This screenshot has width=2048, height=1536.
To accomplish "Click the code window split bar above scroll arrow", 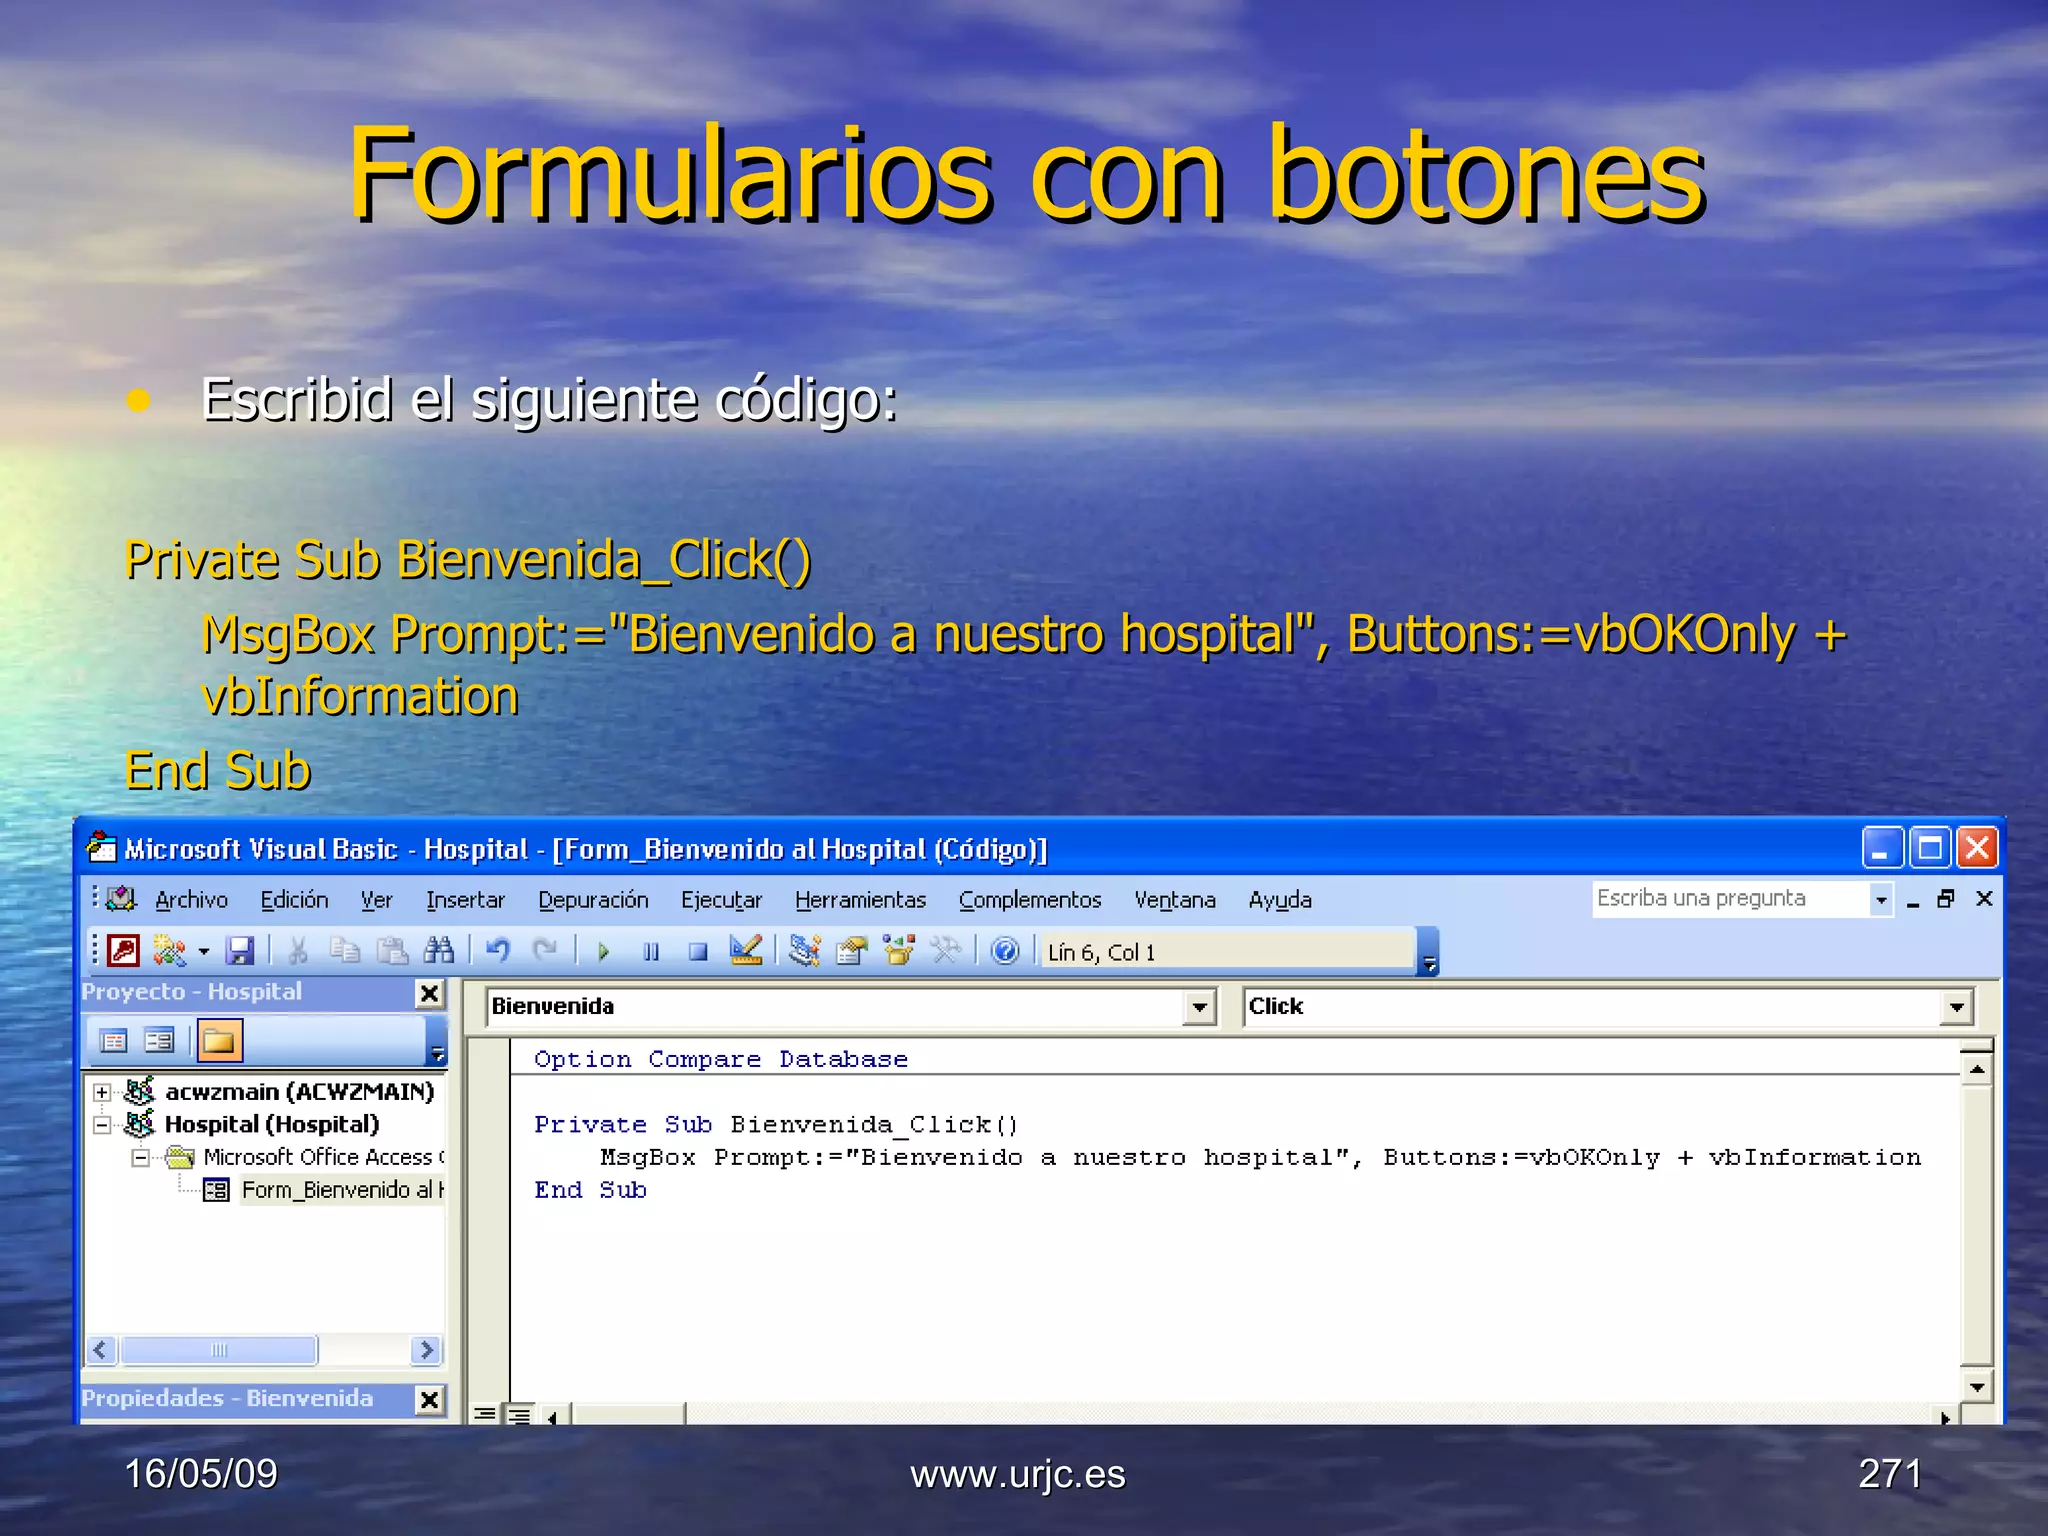I will pos(1976,1046).
